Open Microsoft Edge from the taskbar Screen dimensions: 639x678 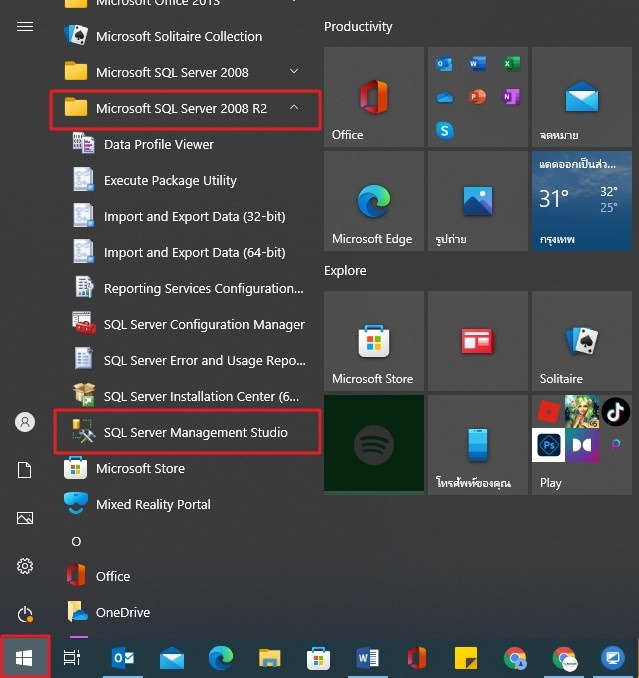[x=221, y=658]
